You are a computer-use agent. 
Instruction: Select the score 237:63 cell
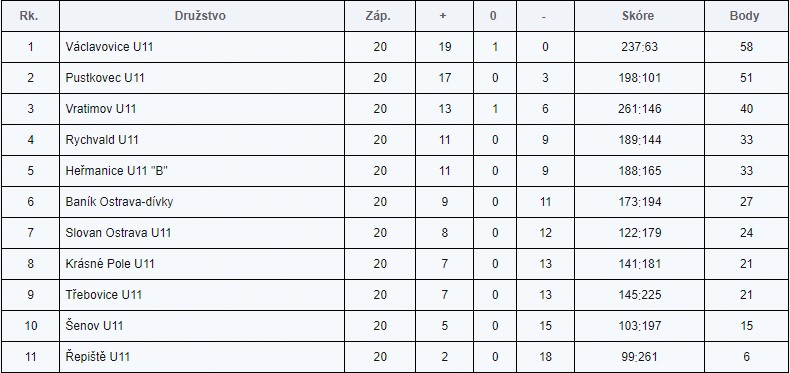pos(639,47)
